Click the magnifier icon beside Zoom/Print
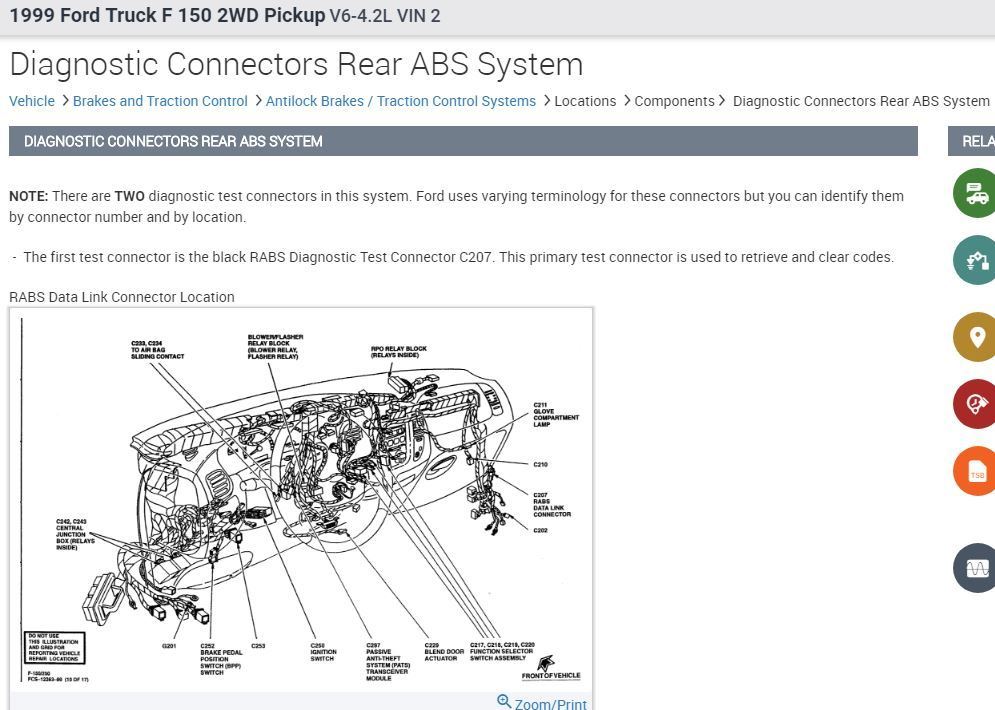 (504, 701)
